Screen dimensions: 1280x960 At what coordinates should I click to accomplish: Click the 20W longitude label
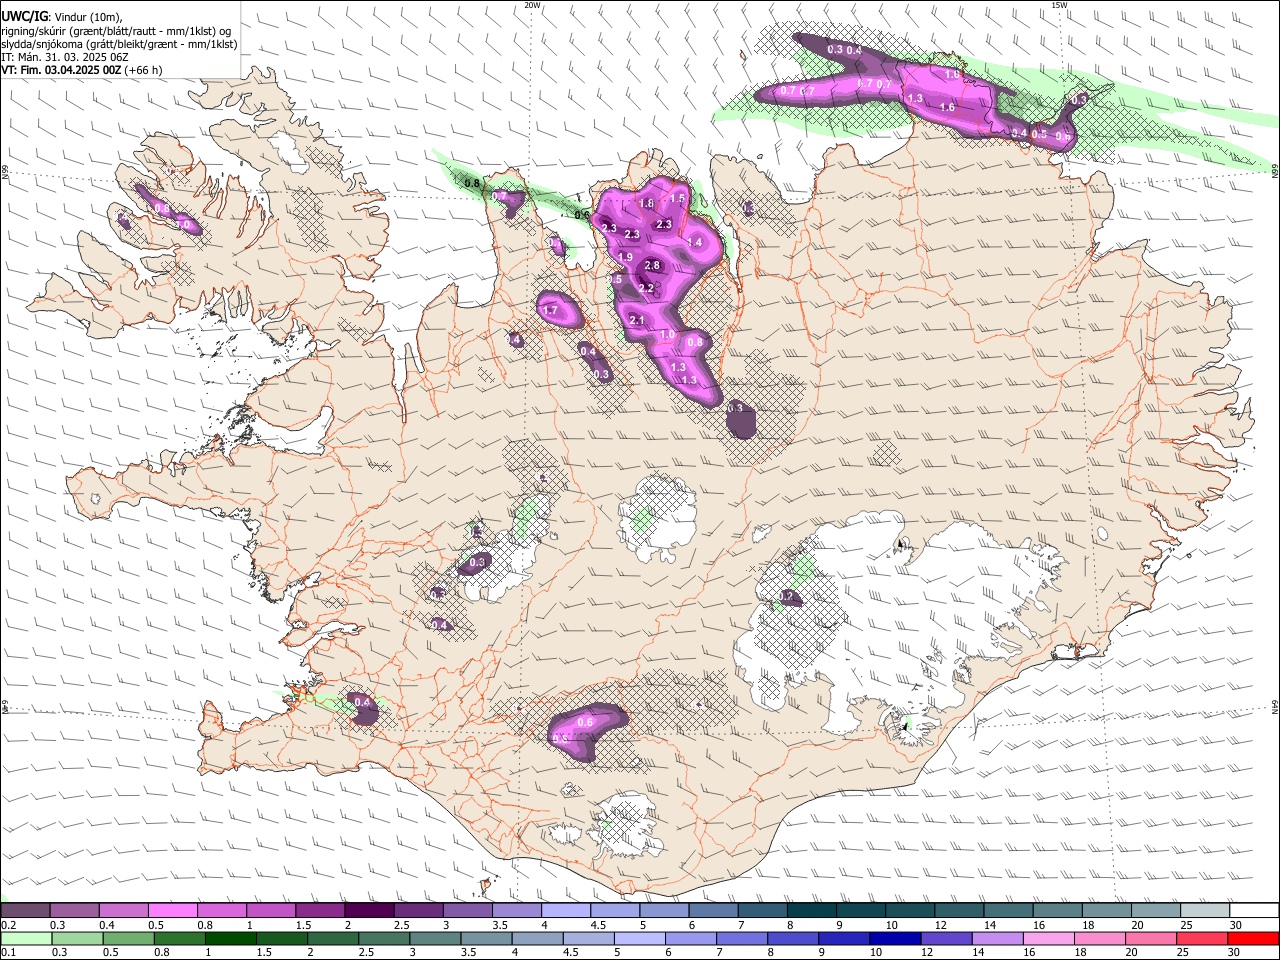(532, 5)
